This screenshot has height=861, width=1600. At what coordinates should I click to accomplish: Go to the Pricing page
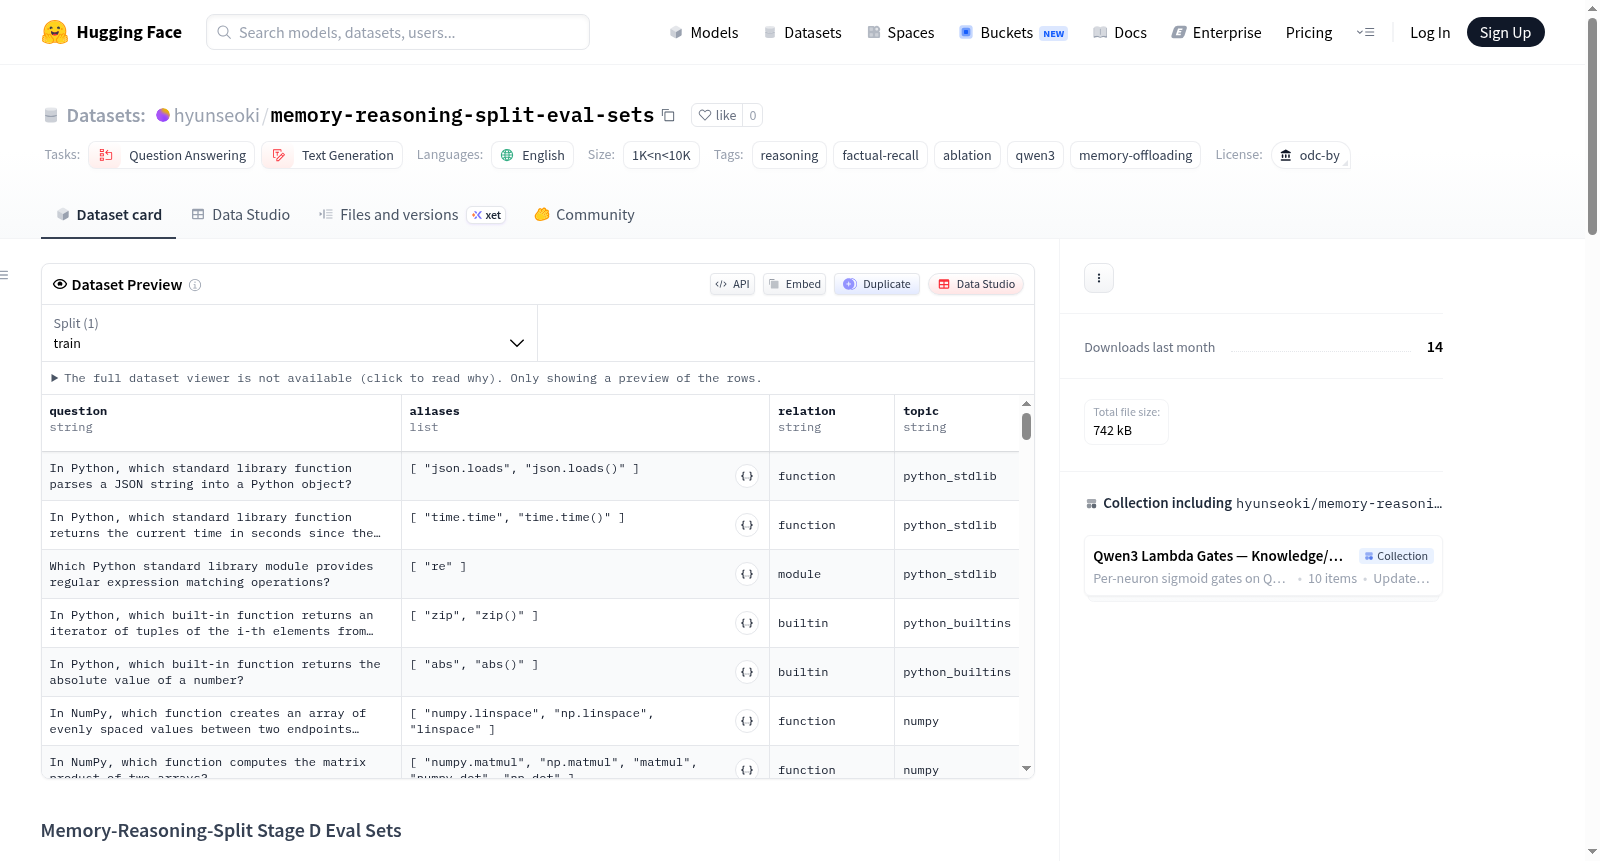coord(1309,33)
